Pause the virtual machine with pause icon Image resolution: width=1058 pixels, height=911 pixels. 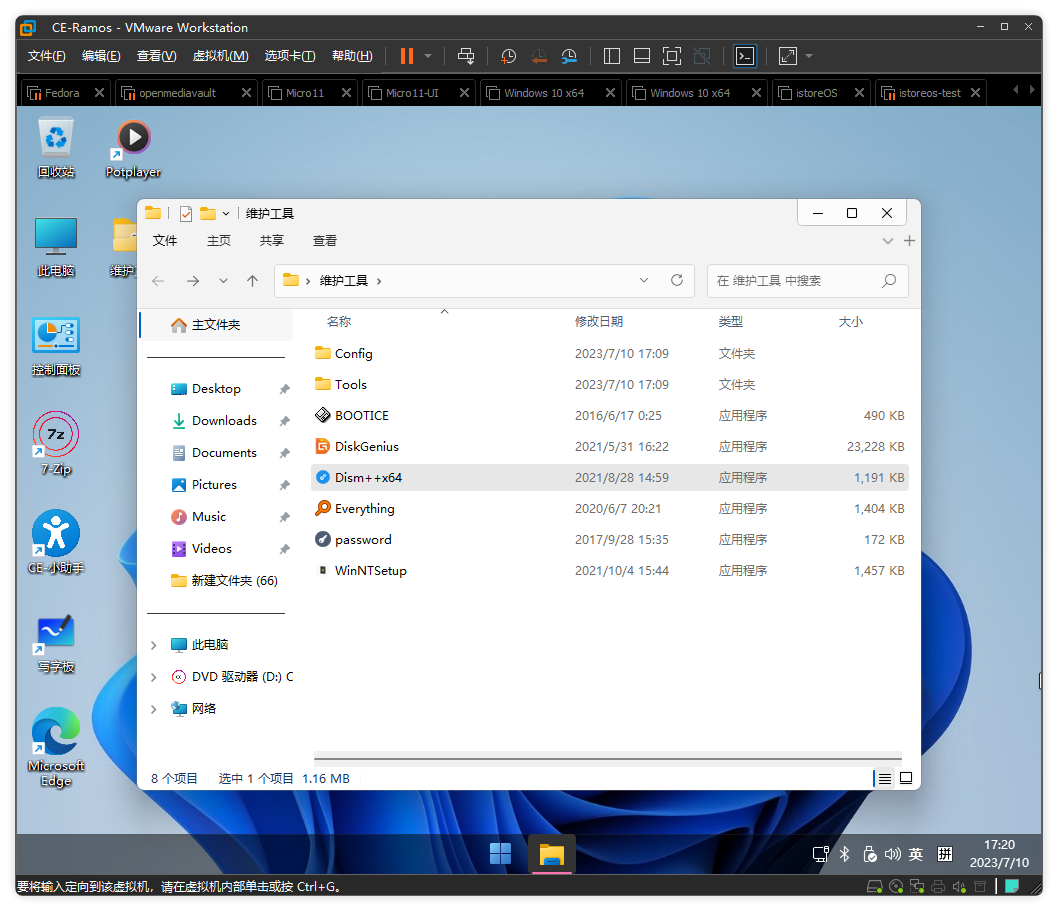click(x=406, y=56)
